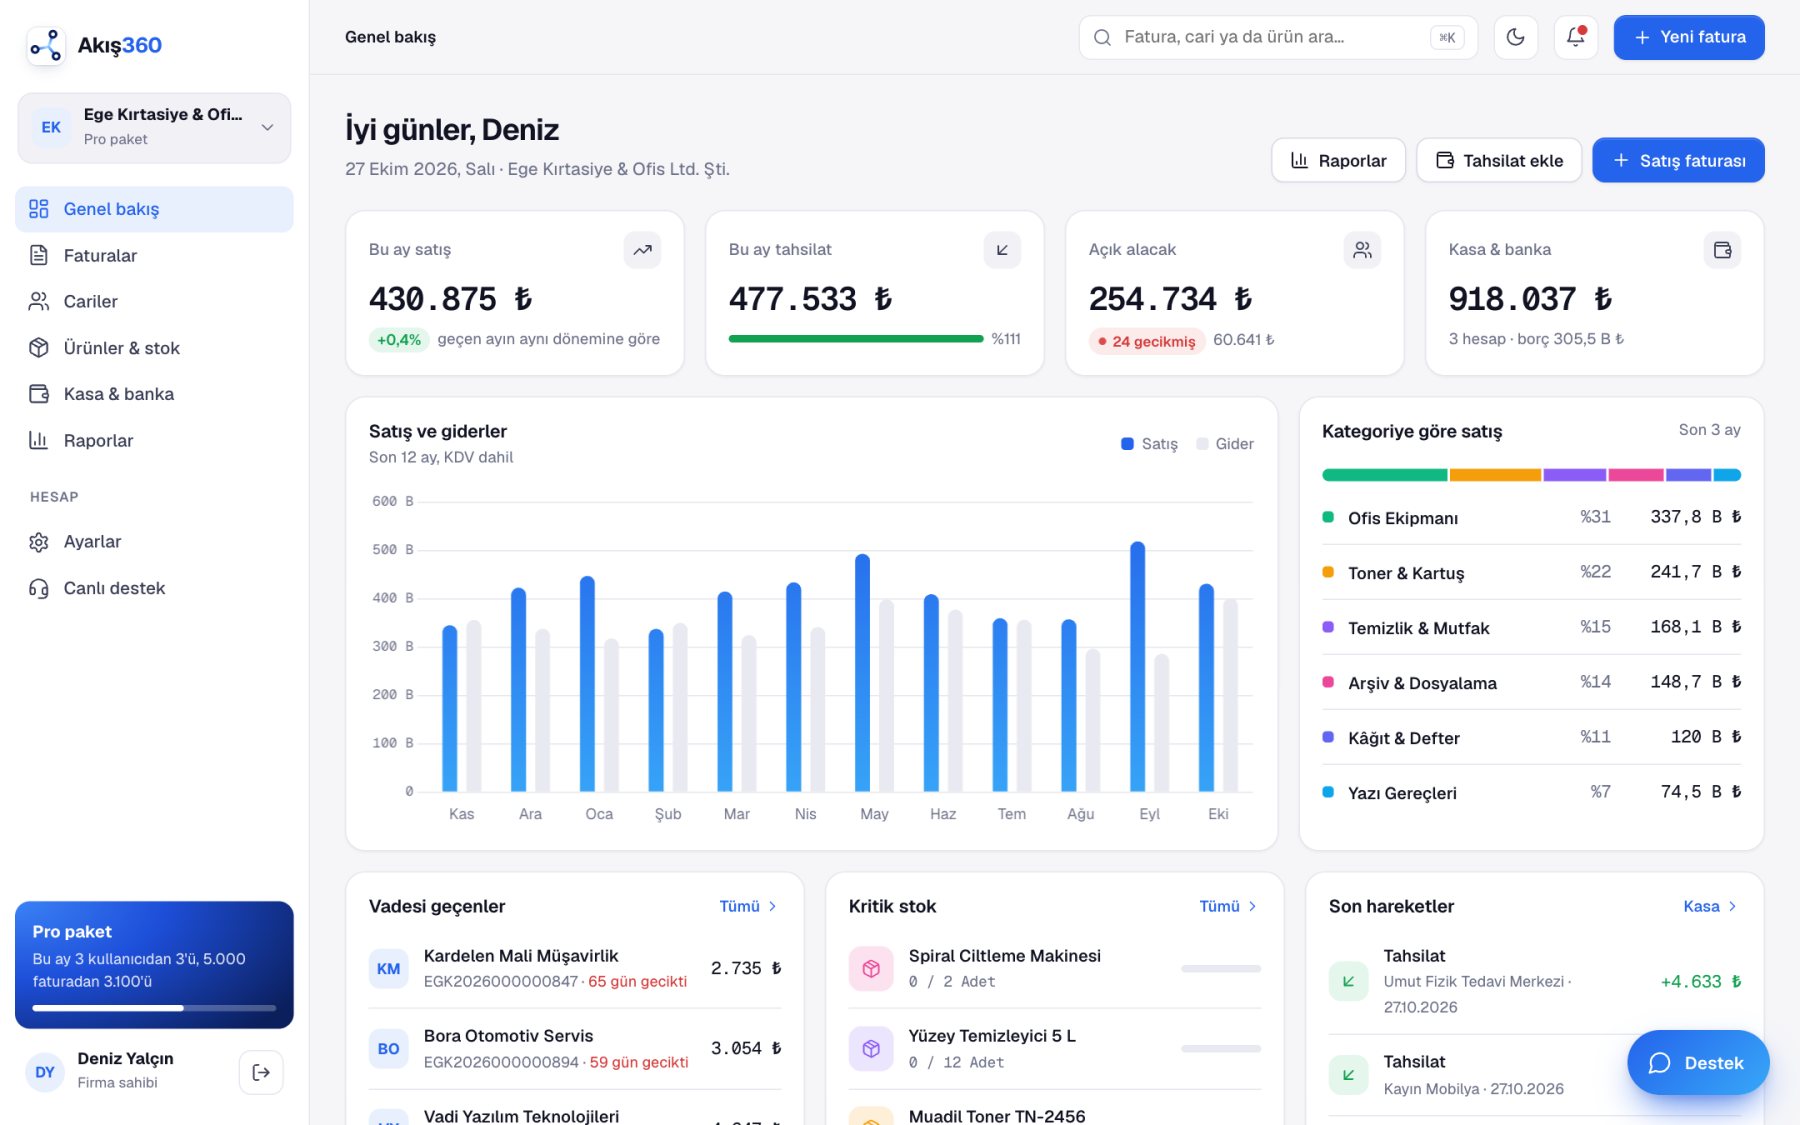This screenshot has height=1125, width=1800.
Task: Open Ürünler & stok menu item
Action: 154,348
